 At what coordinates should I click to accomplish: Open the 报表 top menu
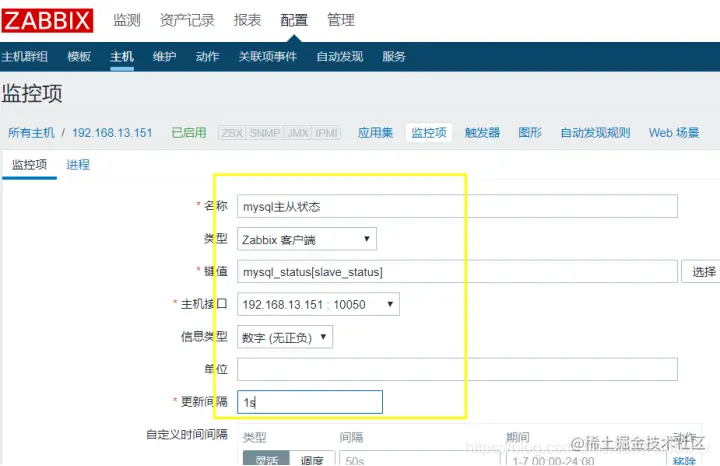(x=248, y=20)
